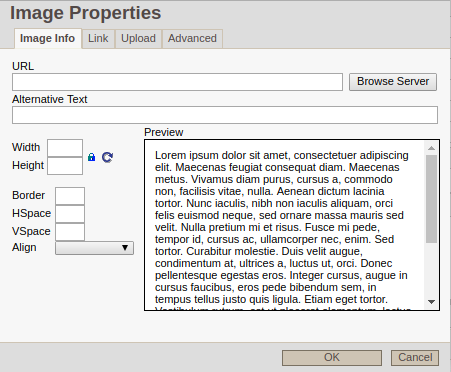Confirm with the OK button

(x=332, y=358)
